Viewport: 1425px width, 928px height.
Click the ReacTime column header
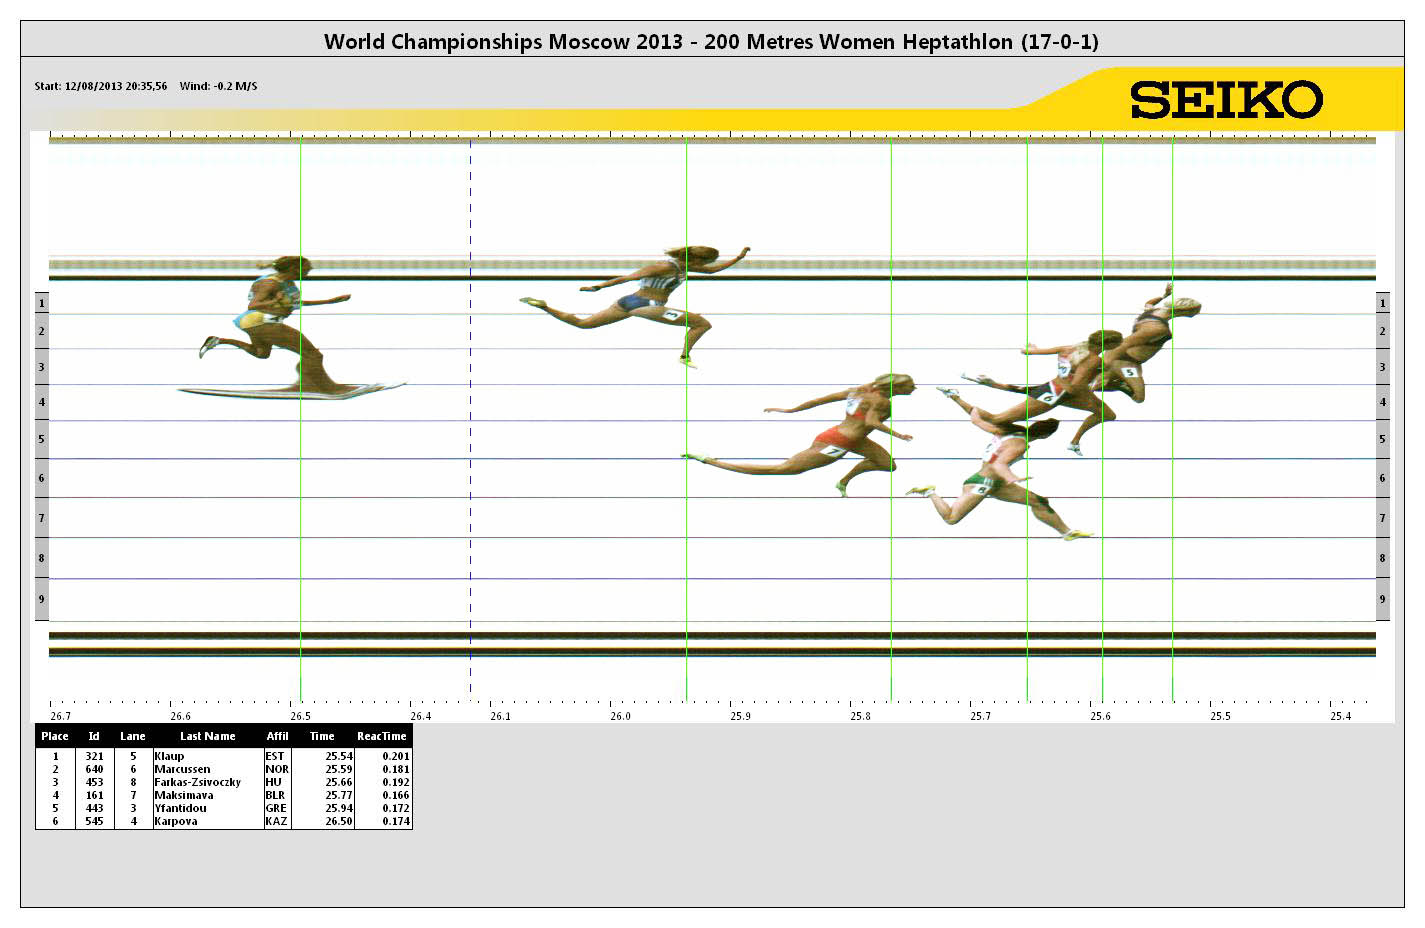[x=381, y=736]
